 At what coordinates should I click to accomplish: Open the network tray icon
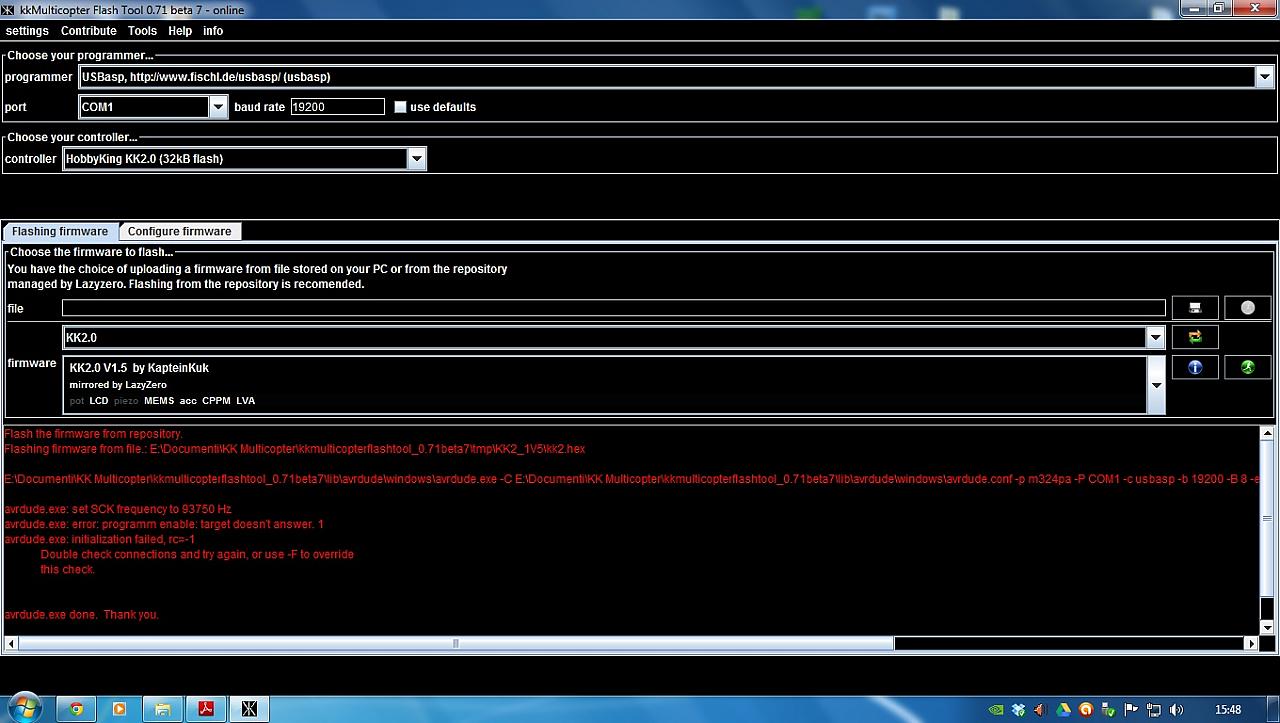(x=1153, y=710)
